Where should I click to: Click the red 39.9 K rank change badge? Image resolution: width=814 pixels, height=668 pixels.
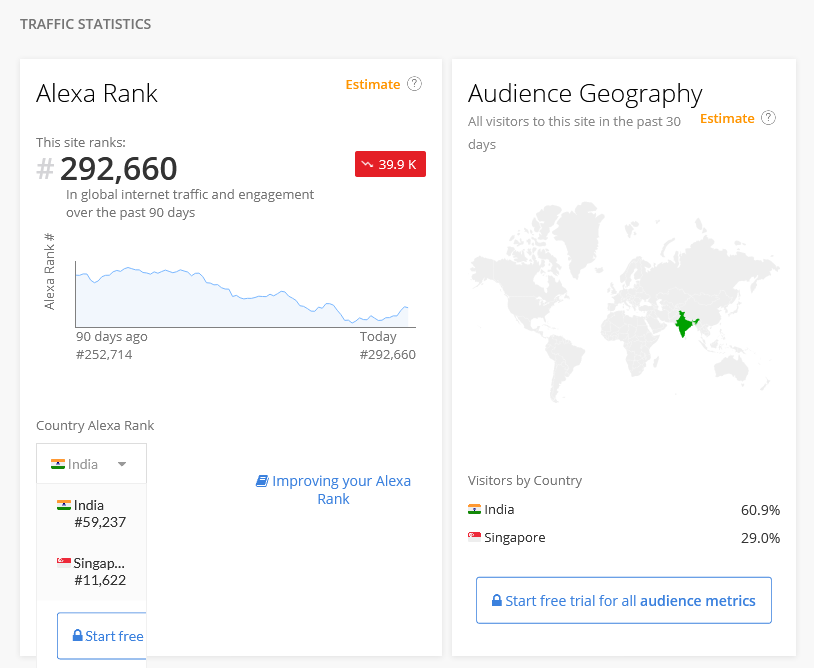click(390, 164)
